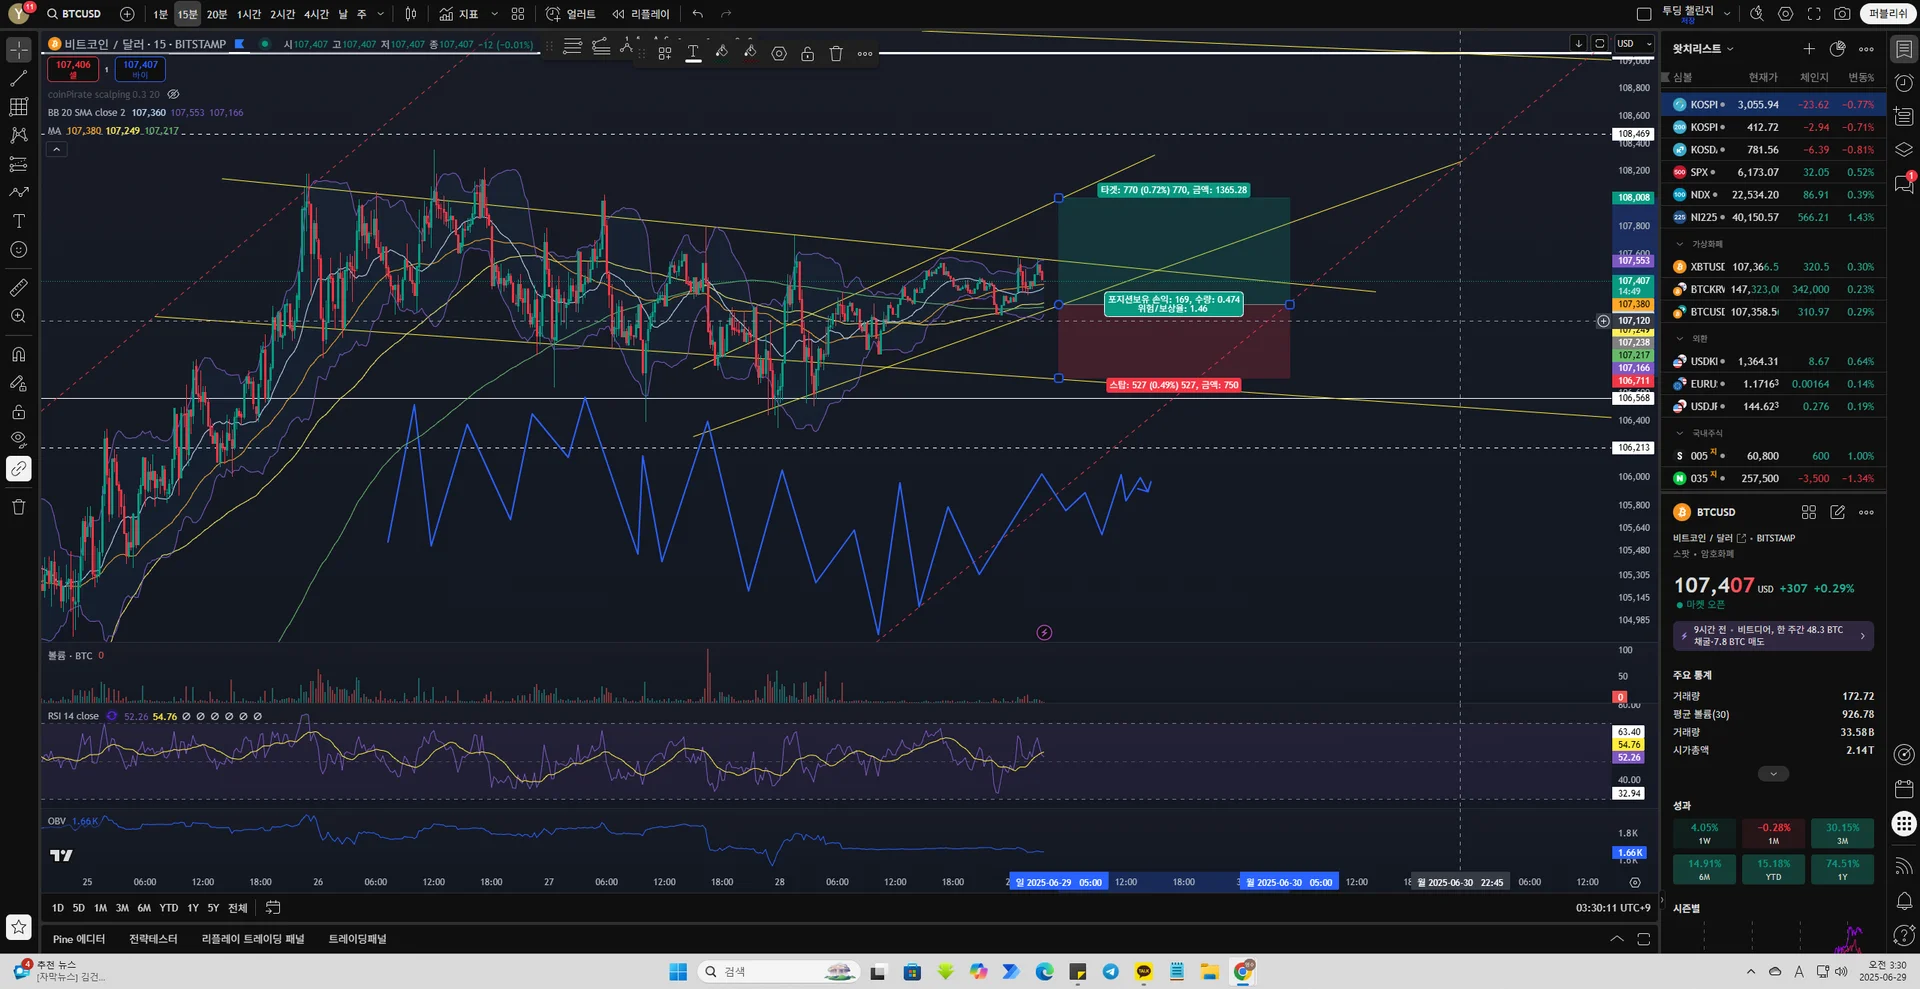Open the notifications bell in sidebar
Screen dimensions: 1920x989
tap(1904, 901)
